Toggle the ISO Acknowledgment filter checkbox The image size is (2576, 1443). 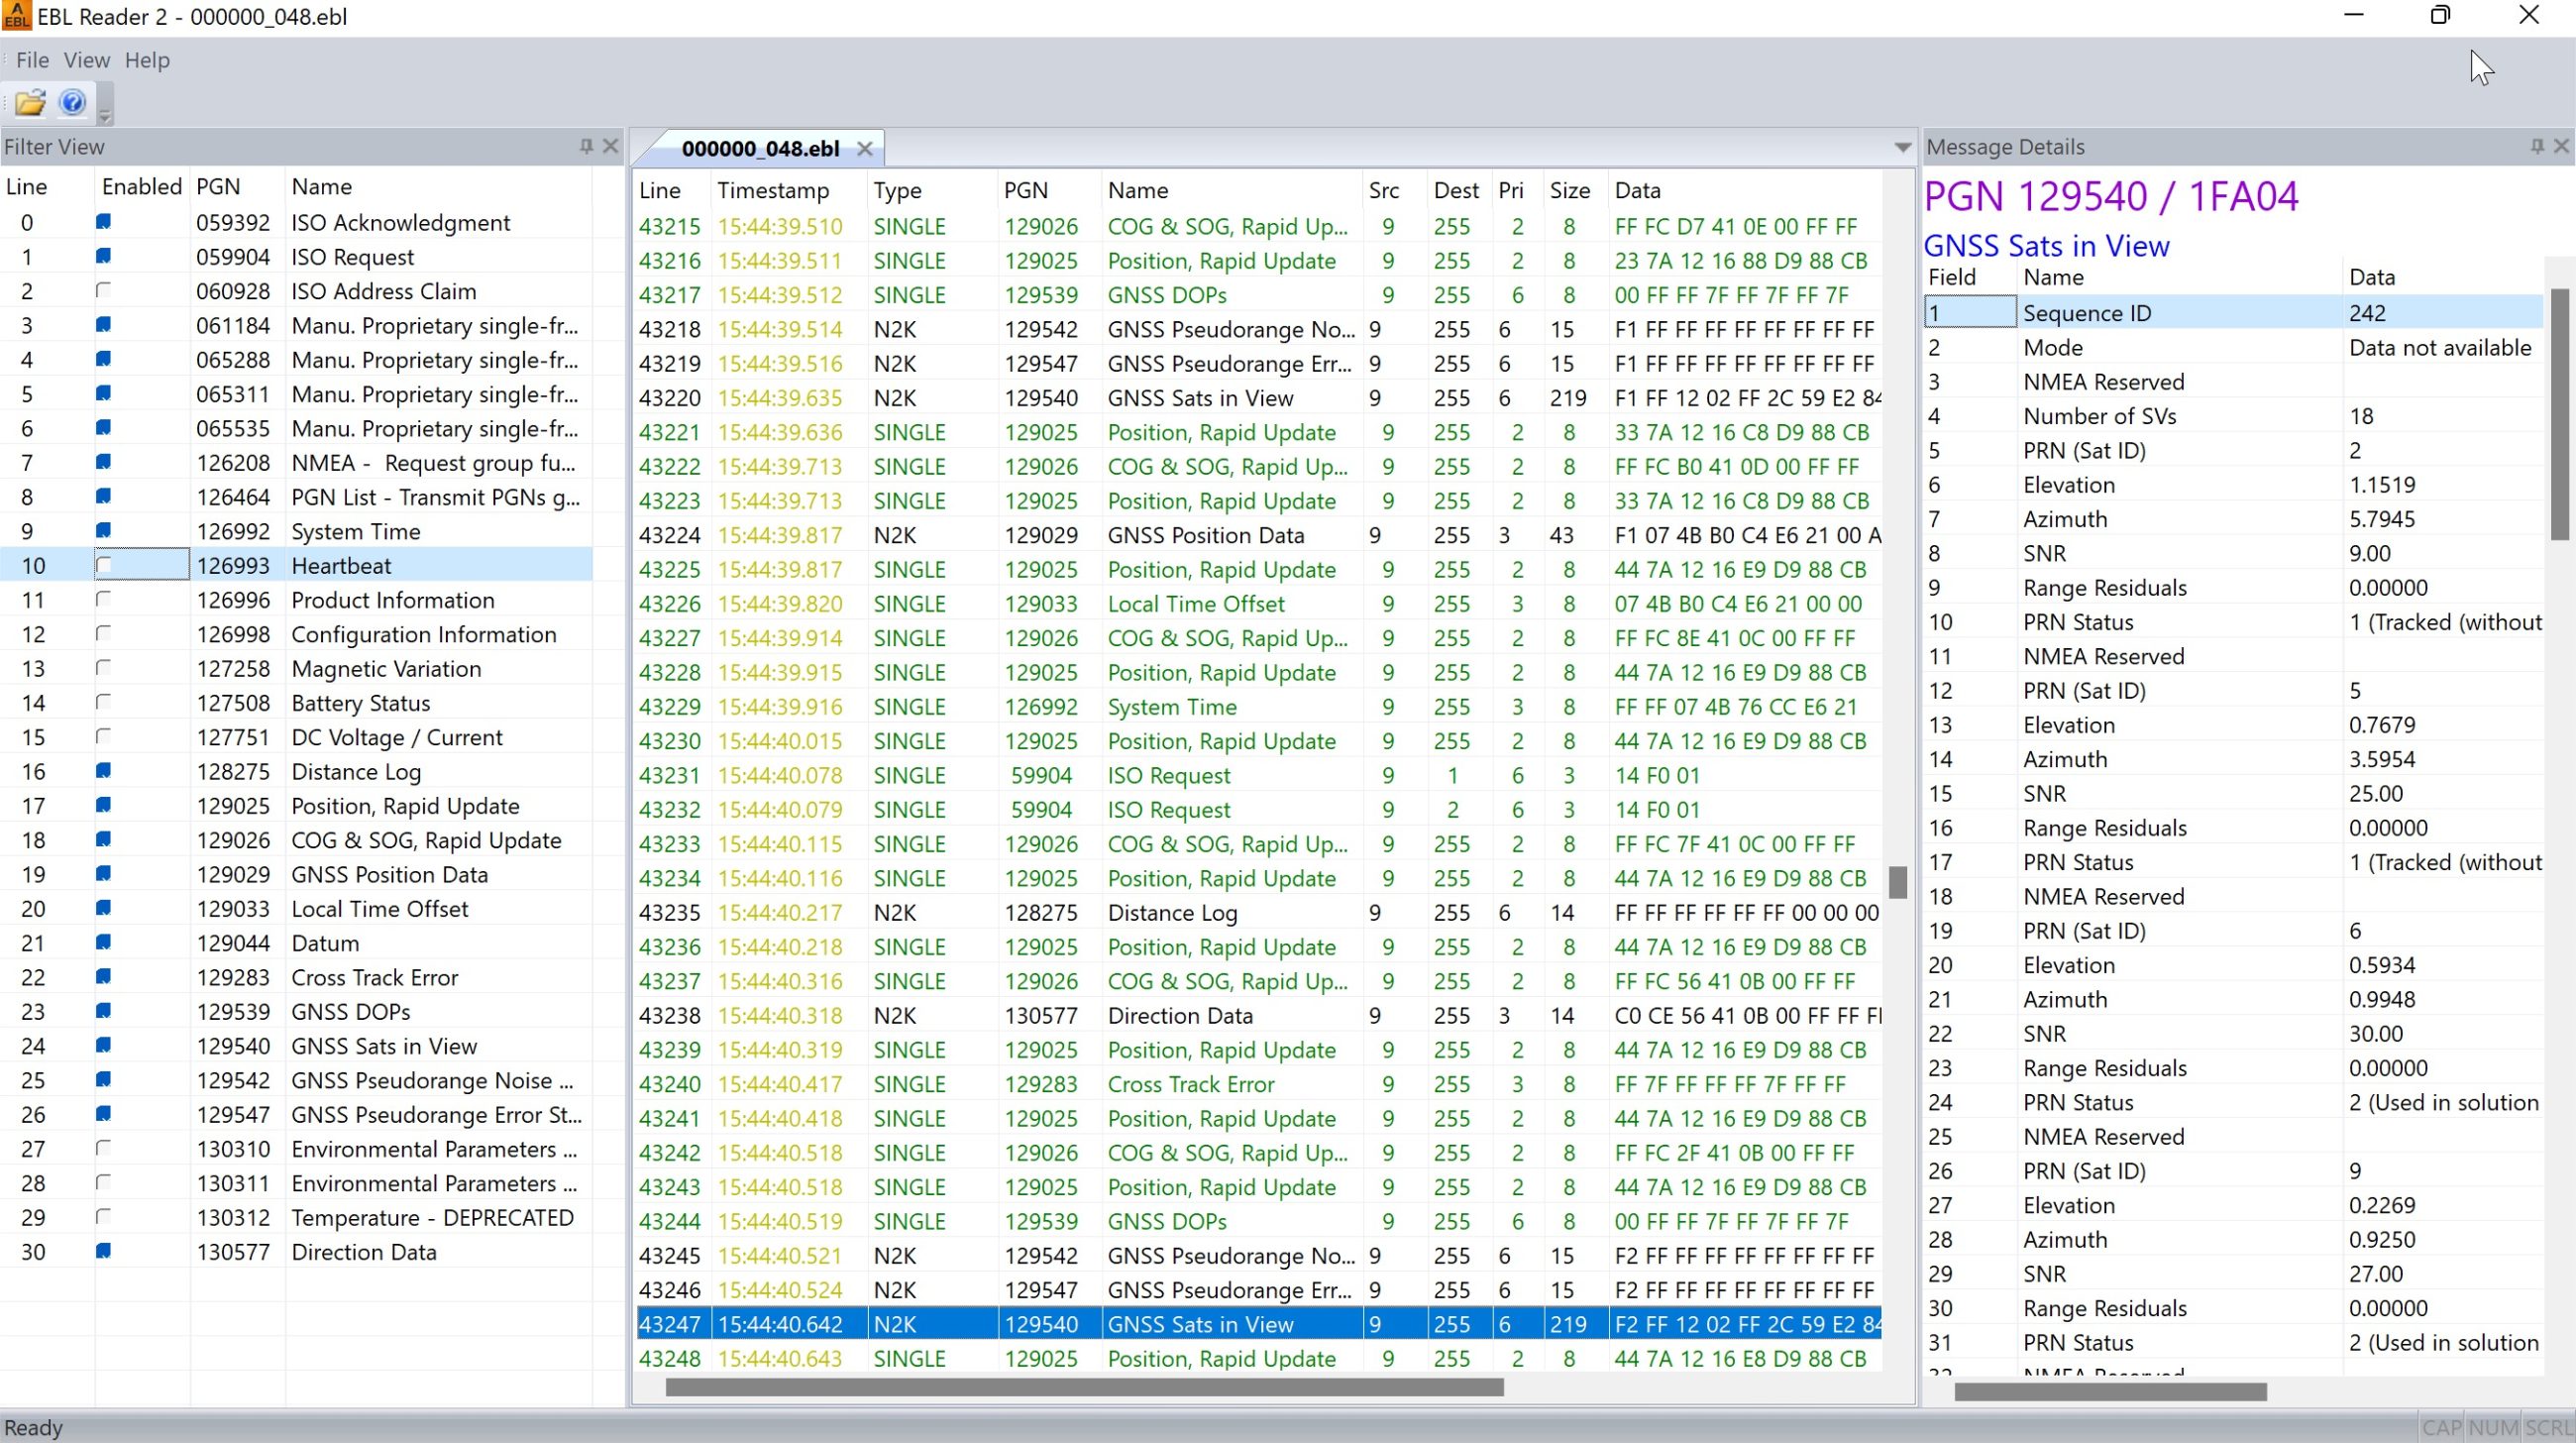coord(103,222)
